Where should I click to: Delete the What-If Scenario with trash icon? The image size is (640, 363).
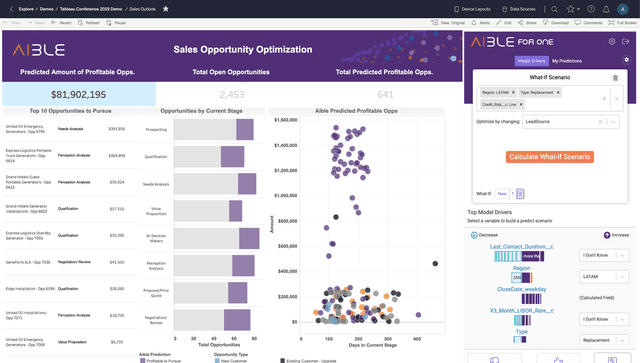tap(615, 78)
